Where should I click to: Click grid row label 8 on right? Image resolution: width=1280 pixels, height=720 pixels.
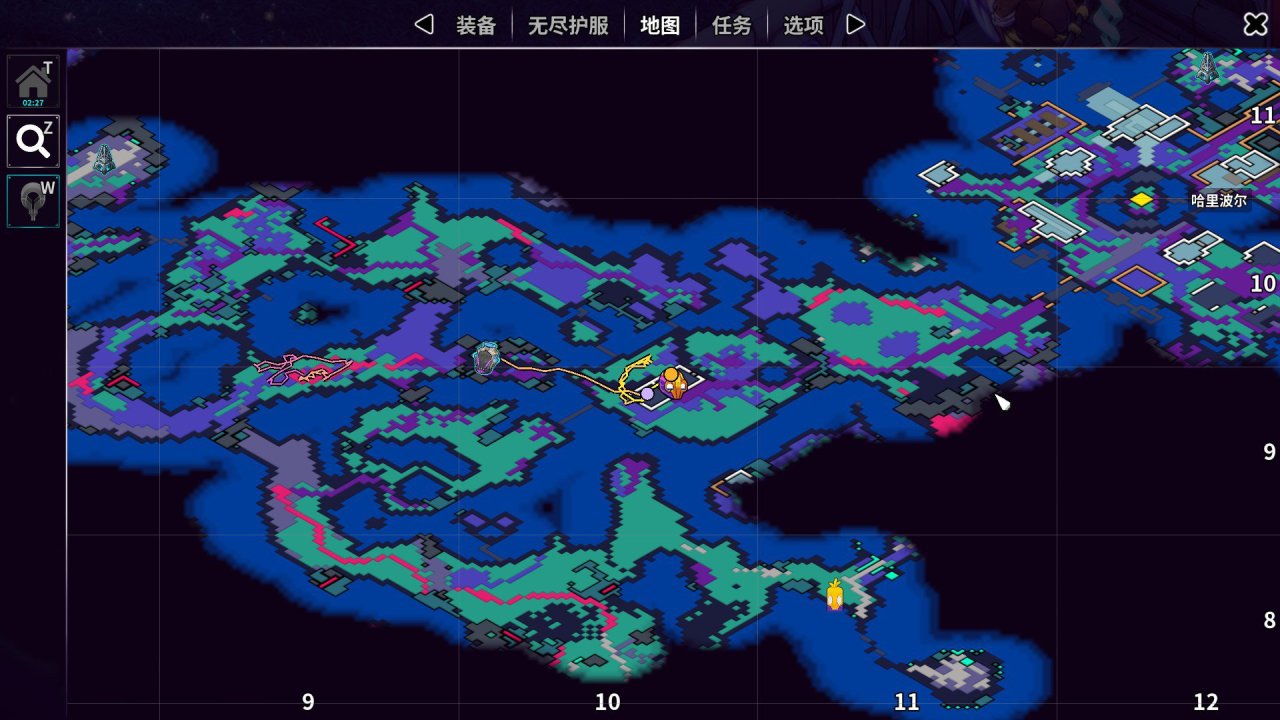1269,620
